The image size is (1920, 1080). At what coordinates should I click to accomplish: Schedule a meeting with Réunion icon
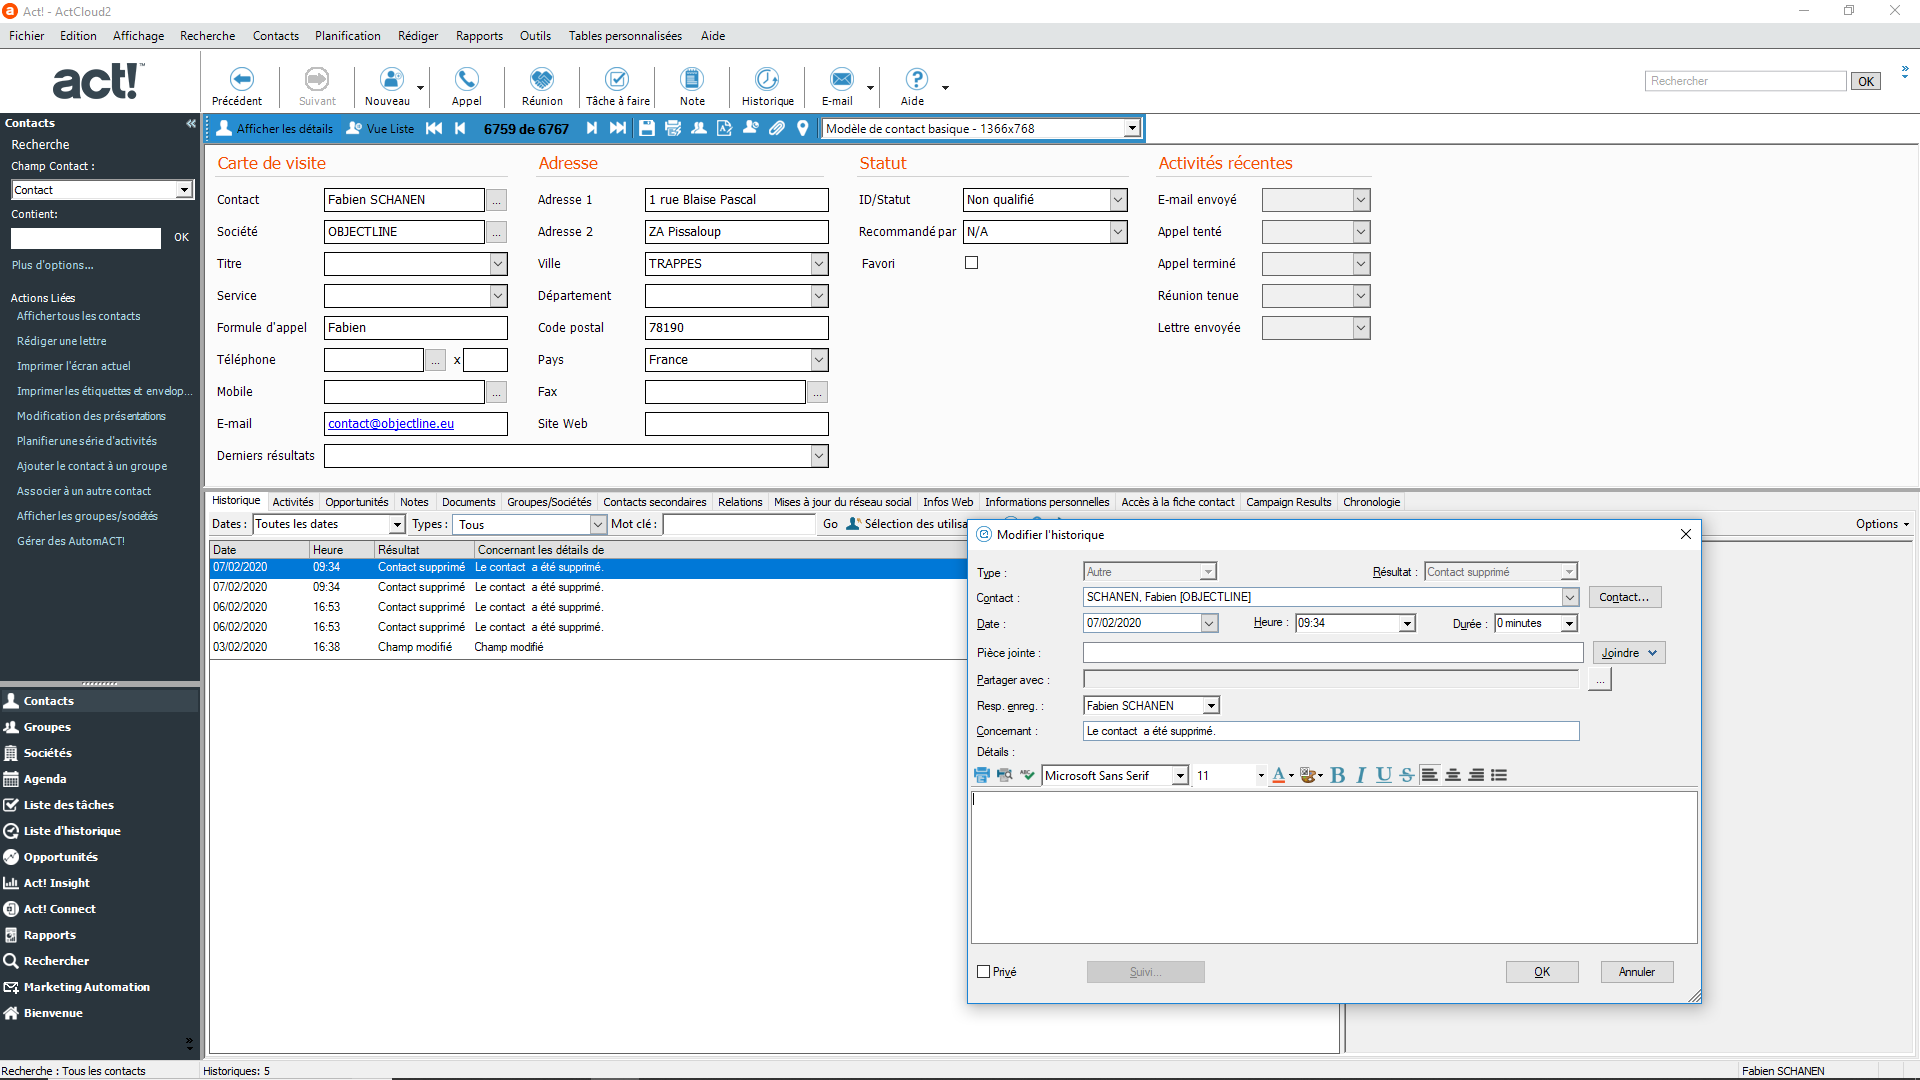(x=542, y=86)
